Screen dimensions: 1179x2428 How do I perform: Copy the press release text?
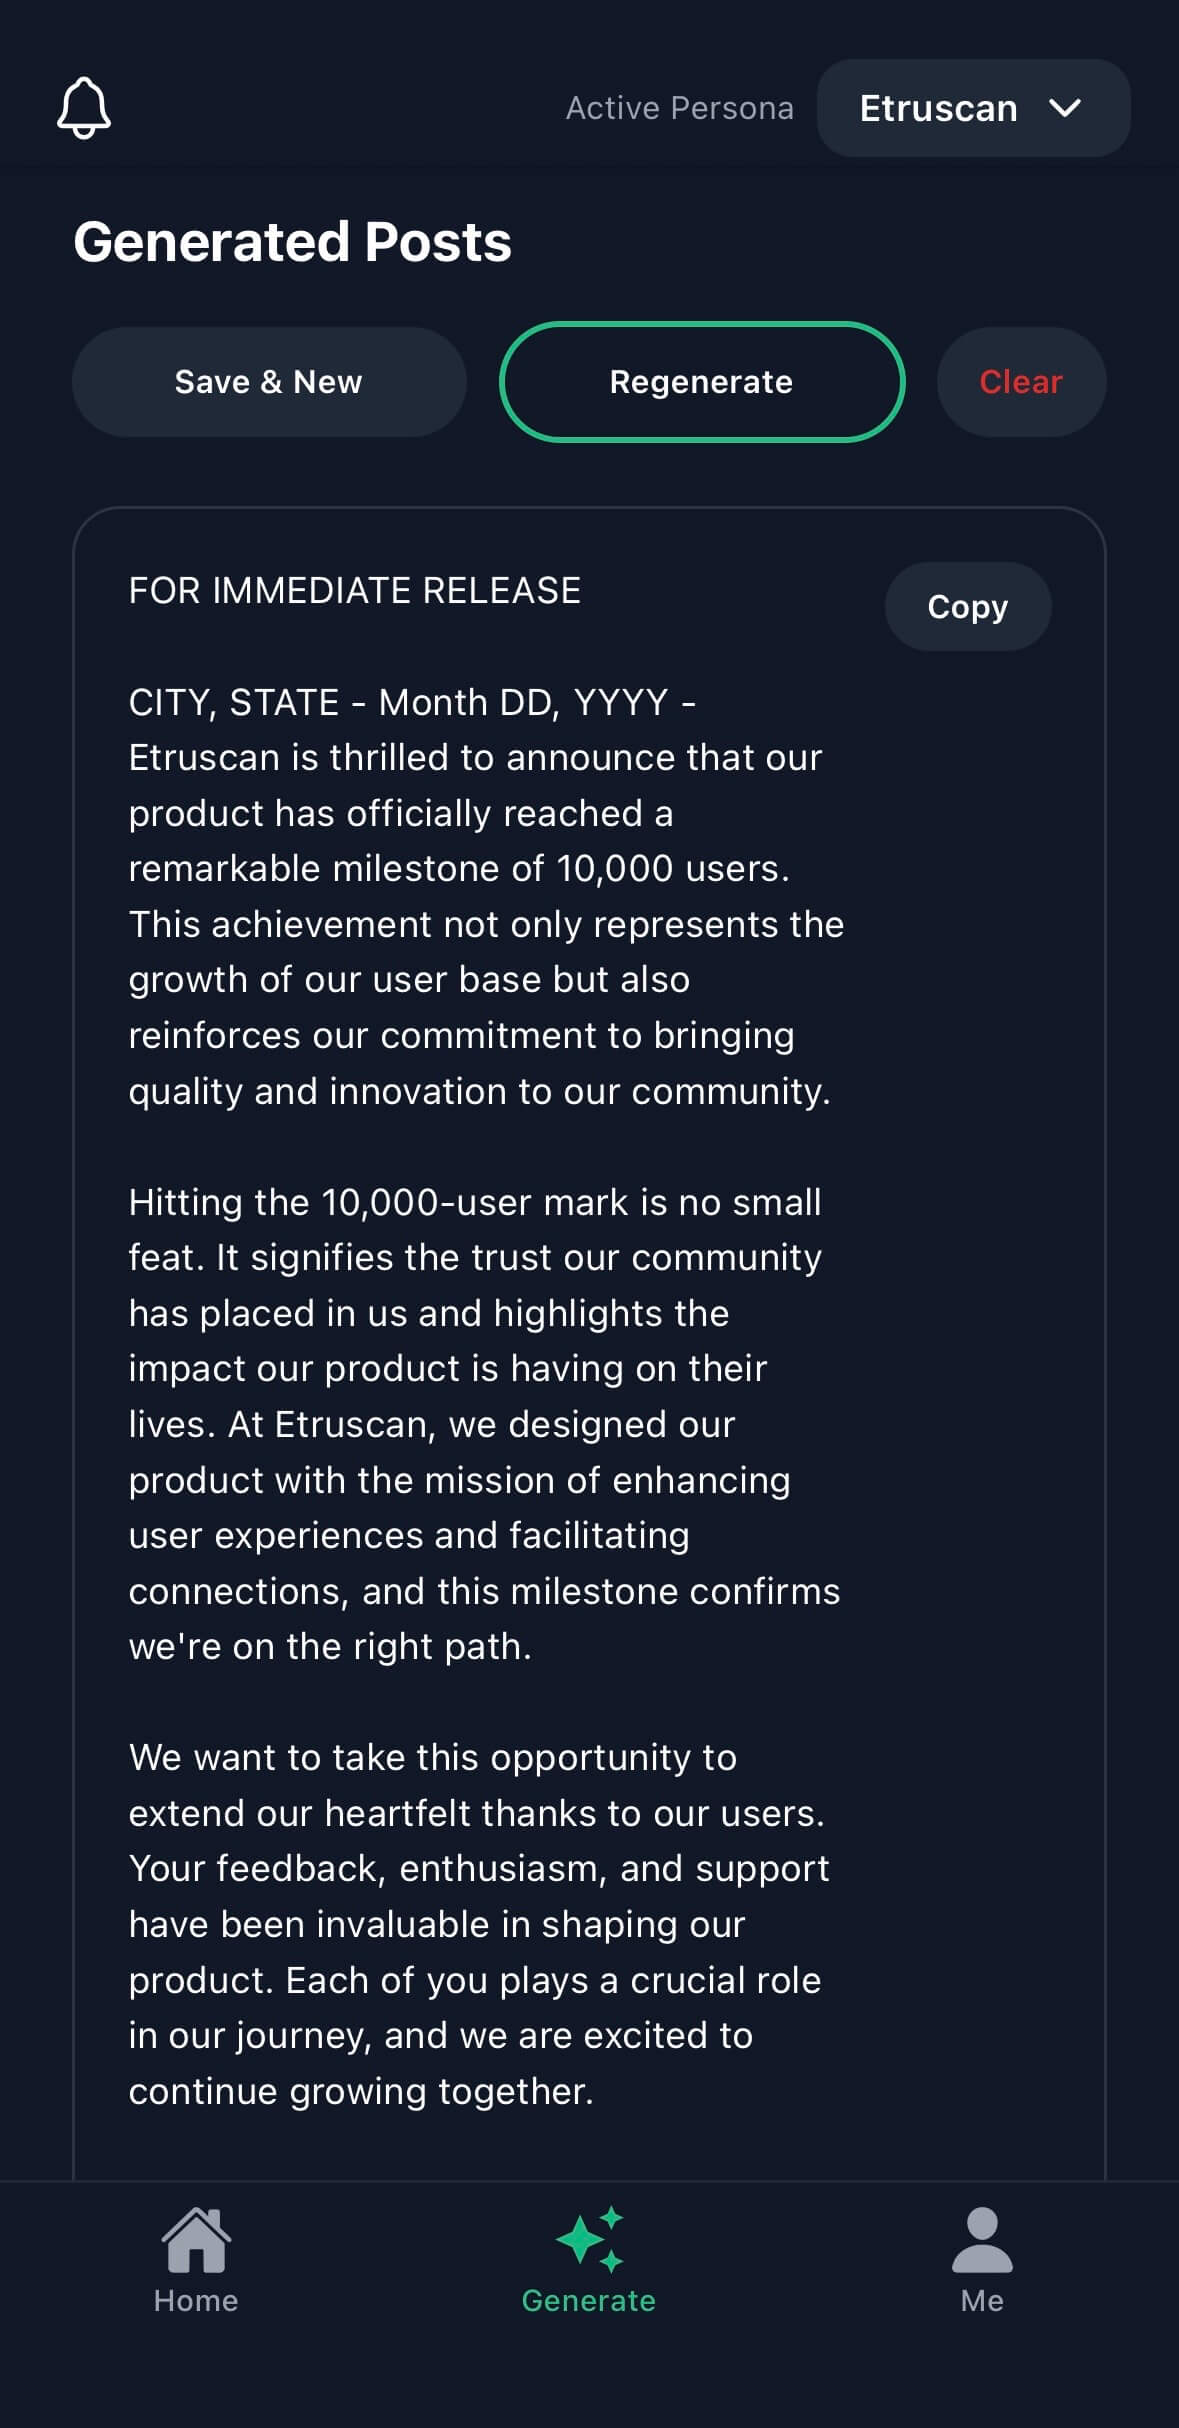tap(967, 607)
